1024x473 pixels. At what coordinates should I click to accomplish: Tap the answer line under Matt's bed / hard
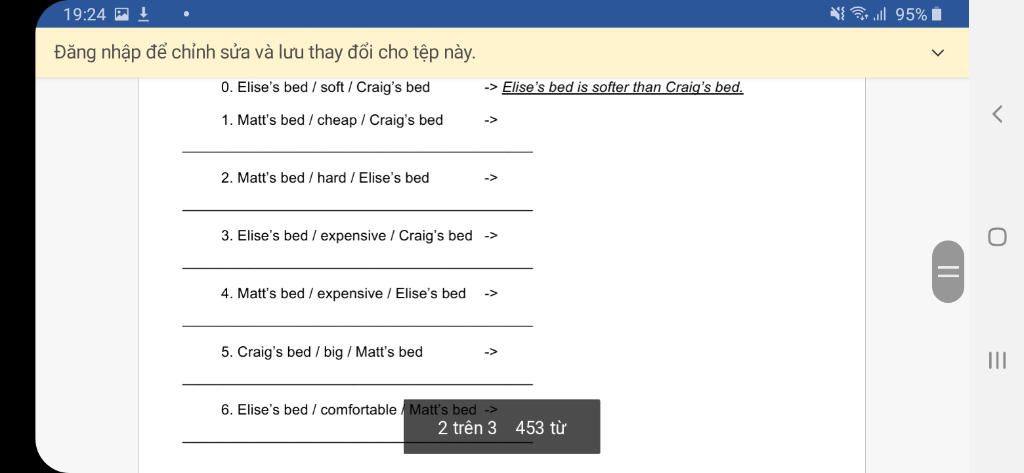coord(357,210)
